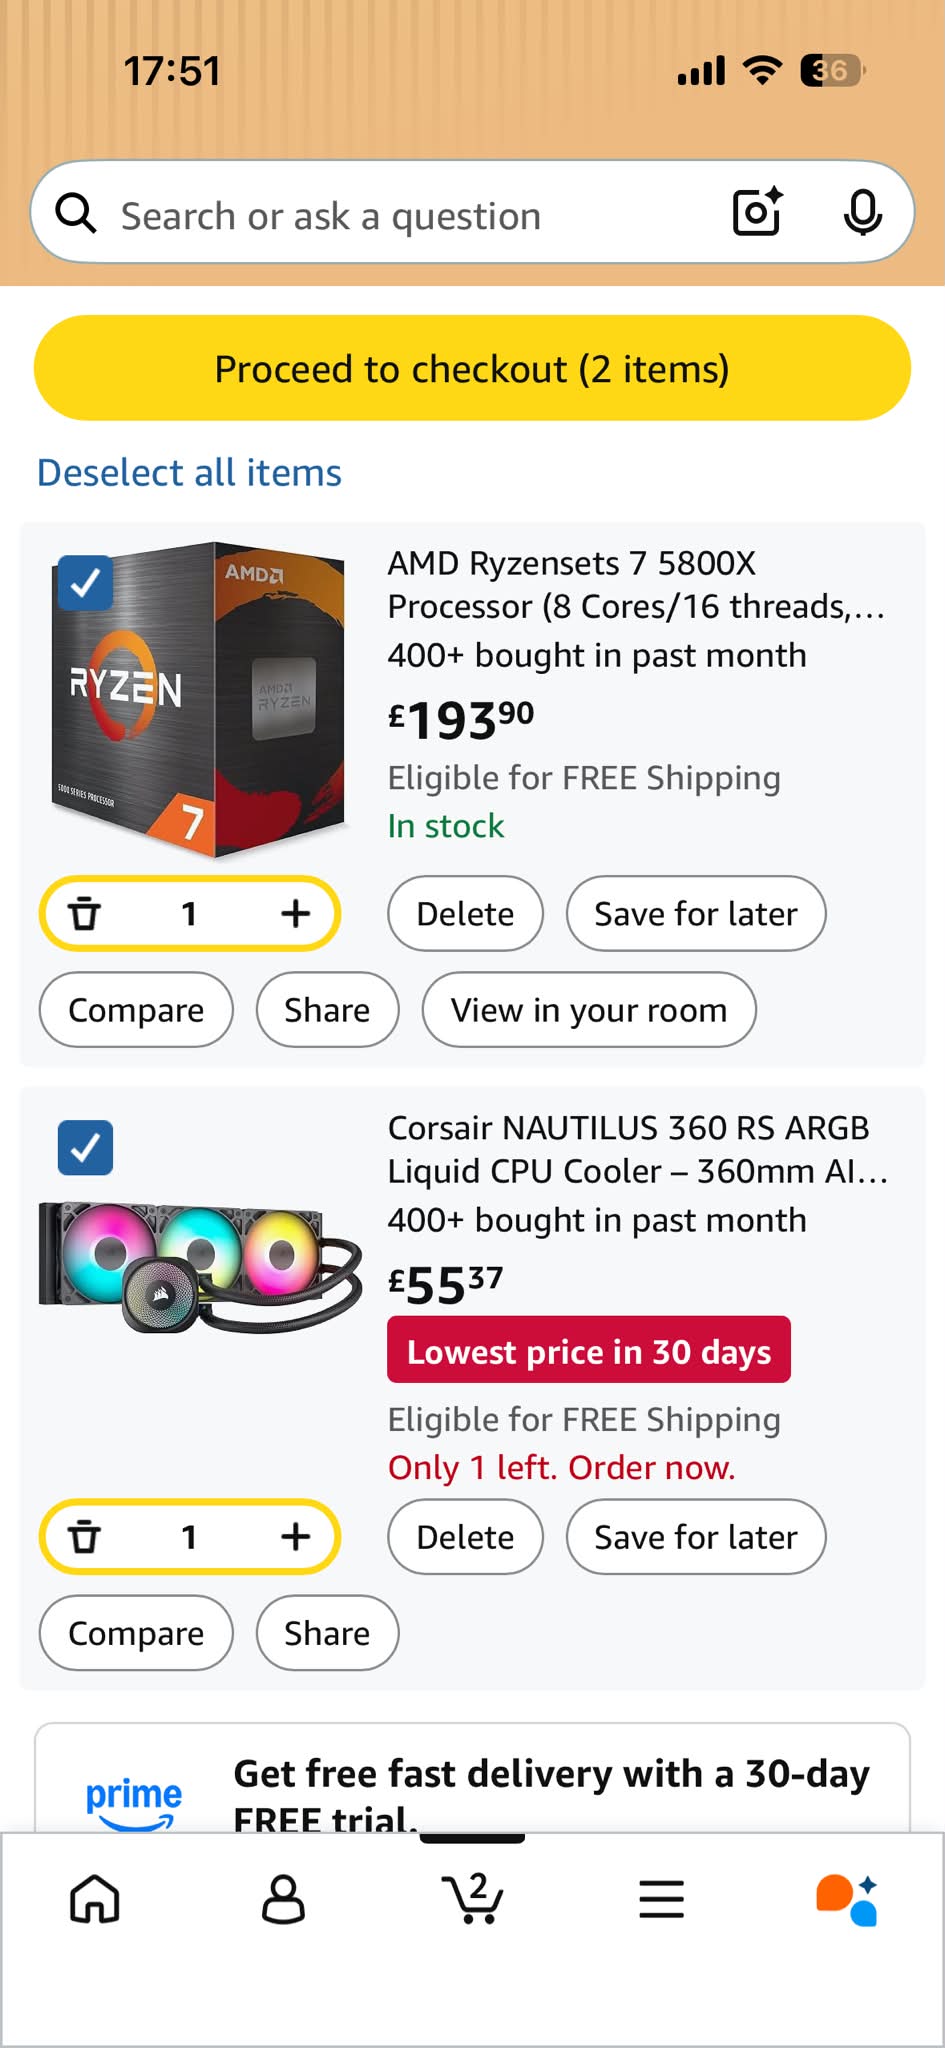Tap the microphone voice search icon
Screen dimensions: 945x2048
click(x=862, y=212)
